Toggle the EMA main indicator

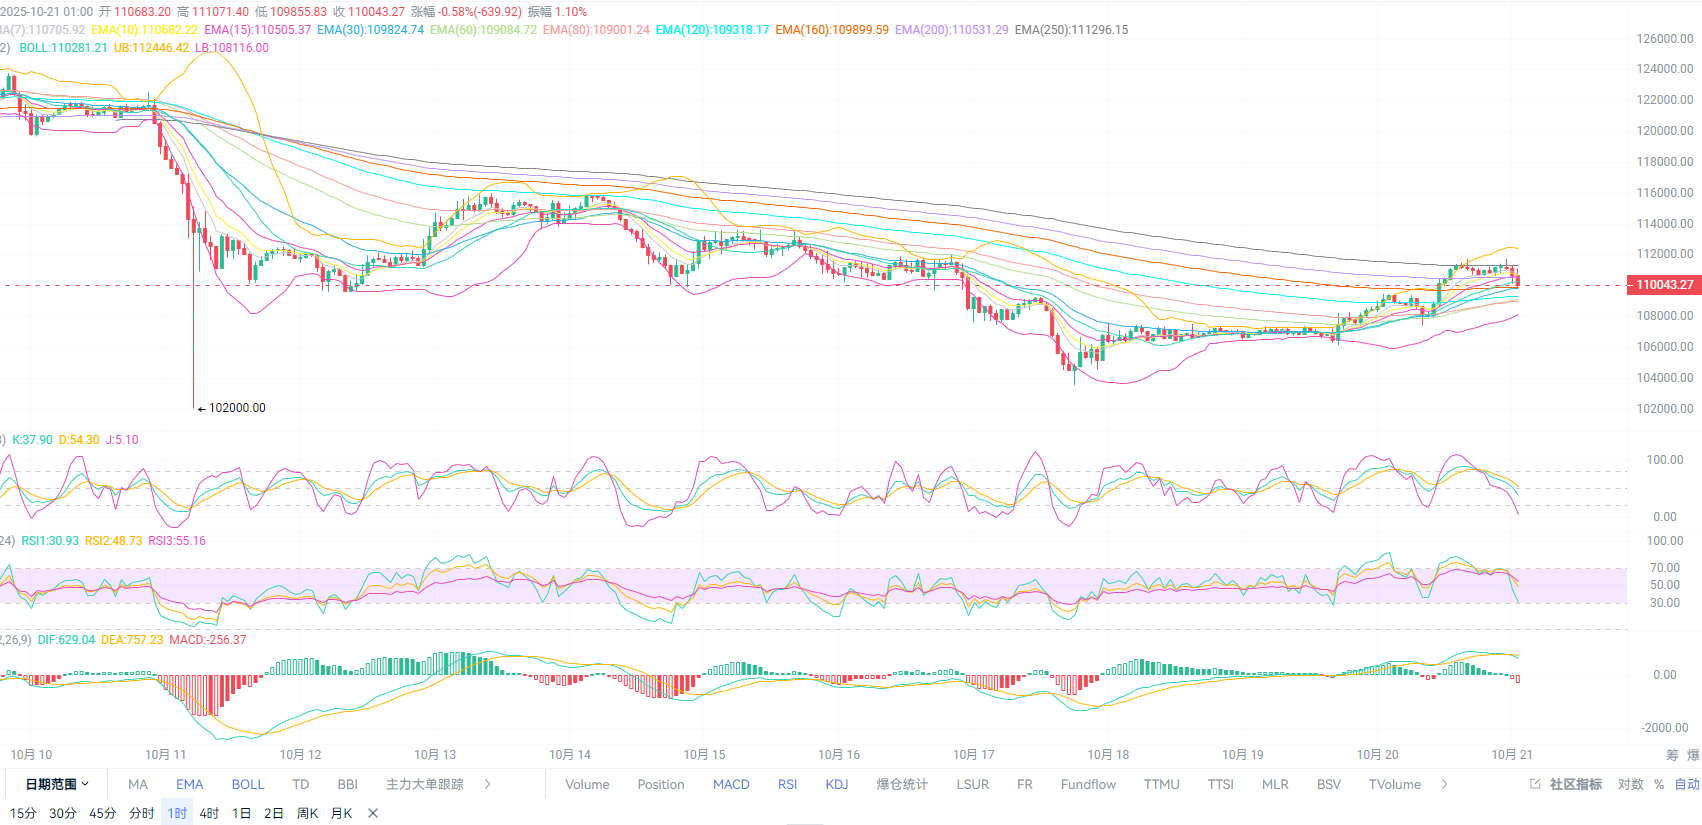[x=189, y=784]
